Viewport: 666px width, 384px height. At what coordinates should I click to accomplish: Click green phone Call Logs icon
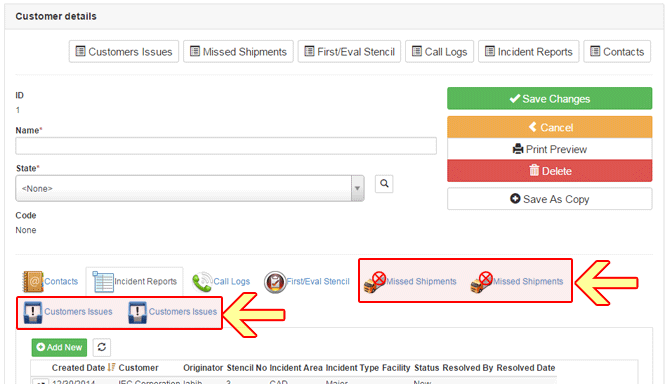click(x=202, y=282)
